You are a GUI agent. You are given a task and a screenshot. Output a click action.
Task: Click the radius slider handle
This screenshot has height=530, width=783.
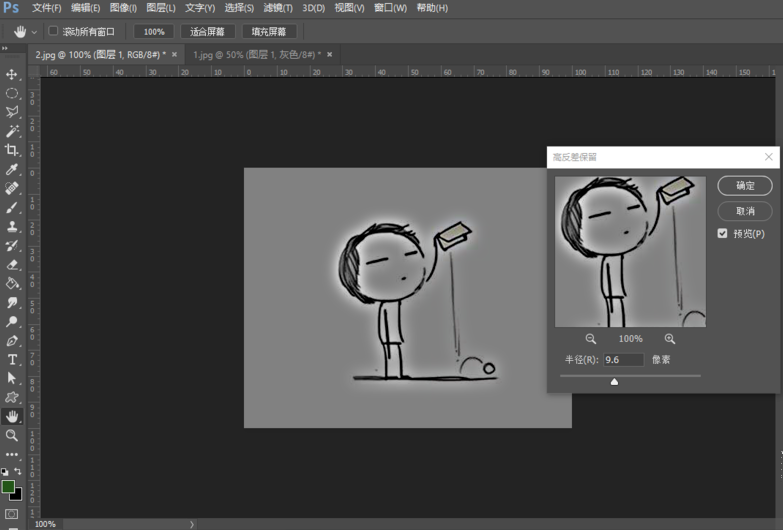[x=614, y=381]
